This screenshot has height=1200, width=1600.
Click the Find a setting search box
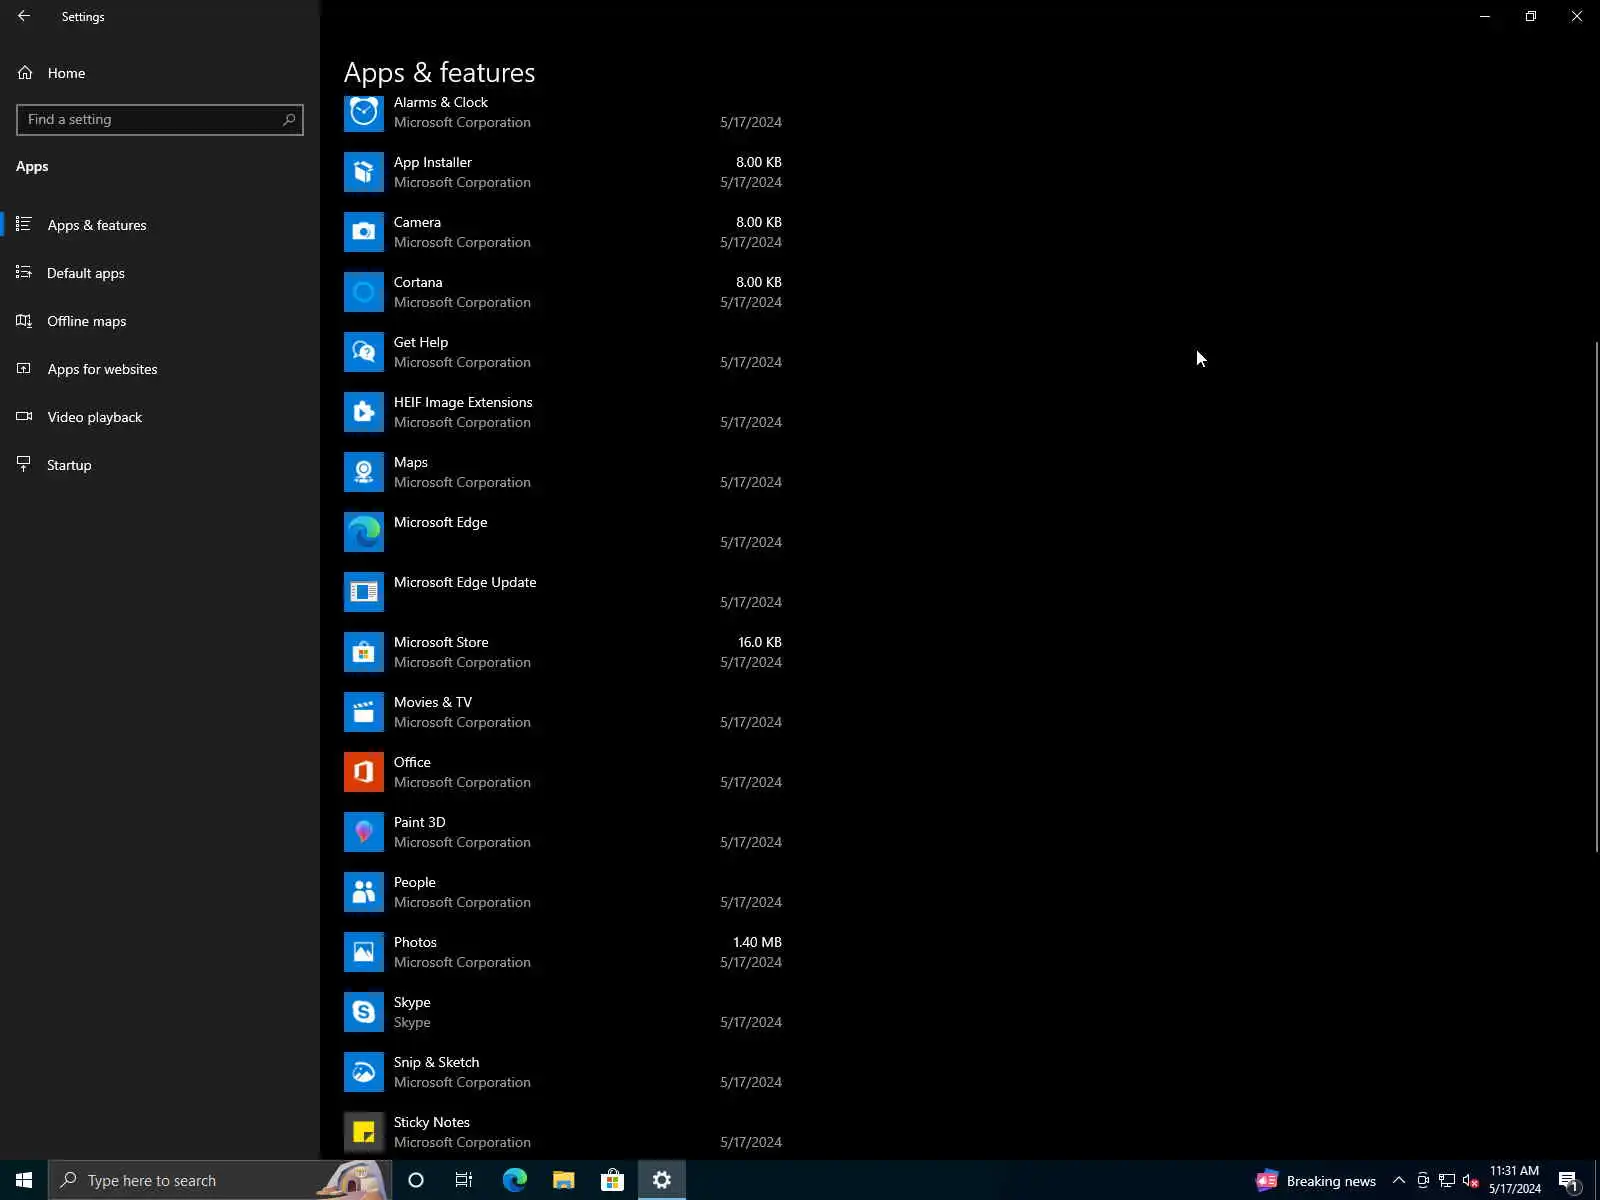click(160, 120)
